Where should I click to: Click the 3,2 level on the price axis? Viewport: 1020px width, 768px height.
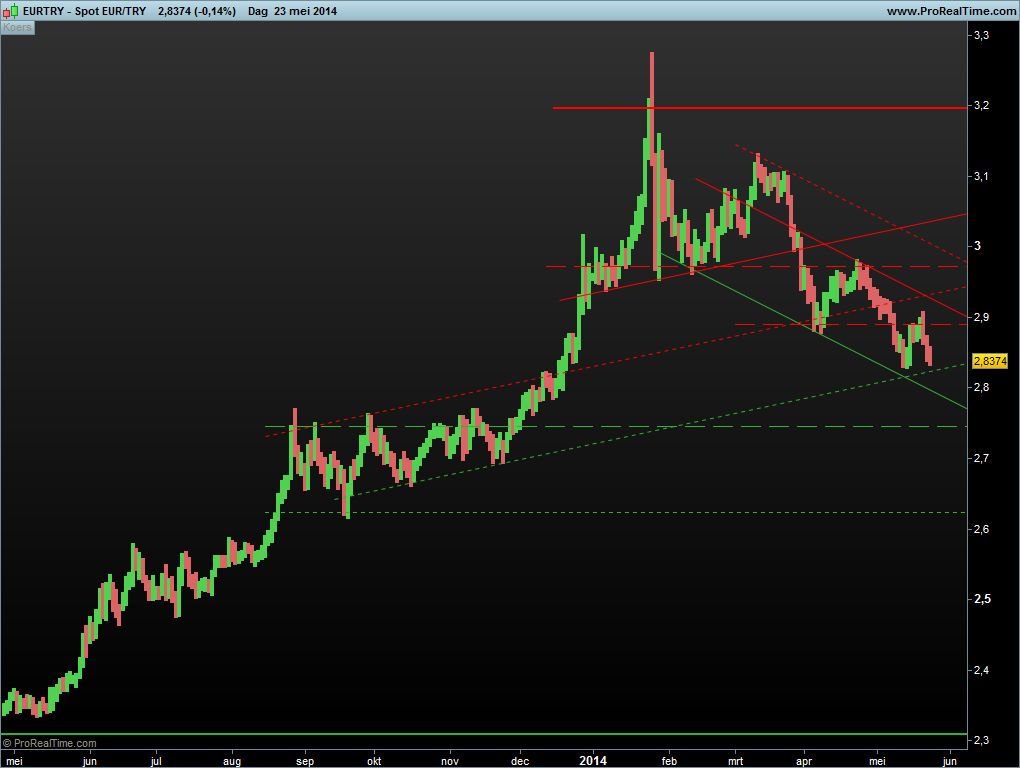(981, 105)
